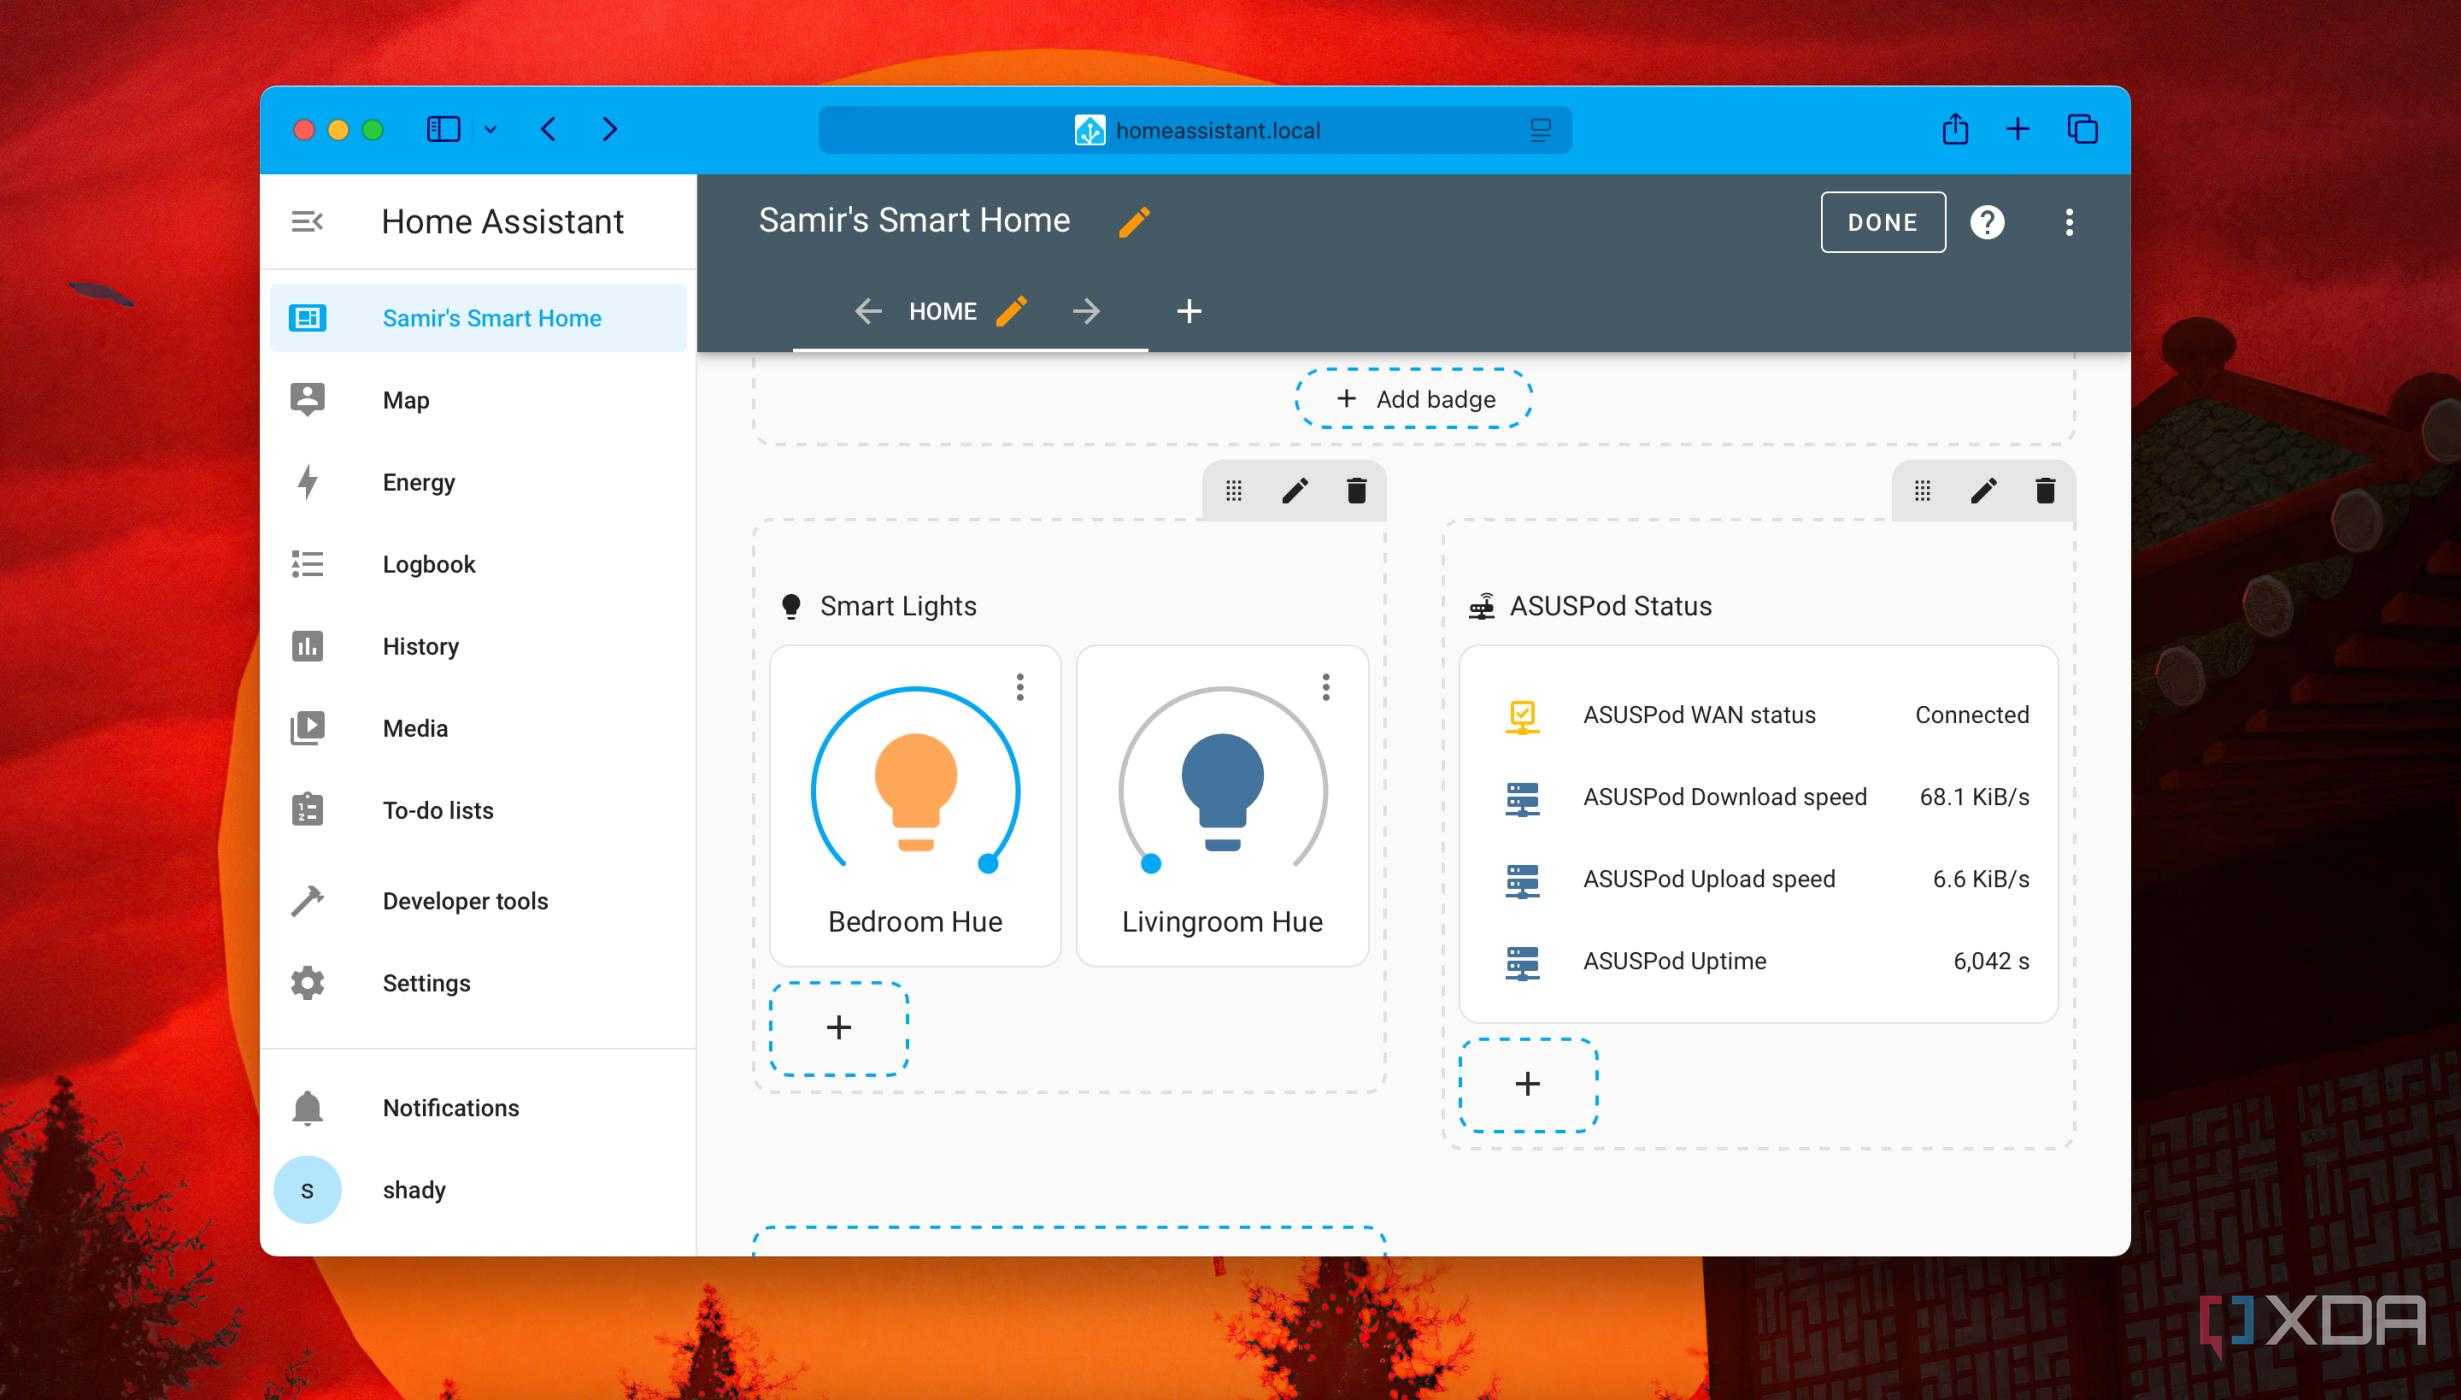The image size is (2461, 1400).
Task: Edit the ASUSPod Status section
Action: [x=1983, y=490]
